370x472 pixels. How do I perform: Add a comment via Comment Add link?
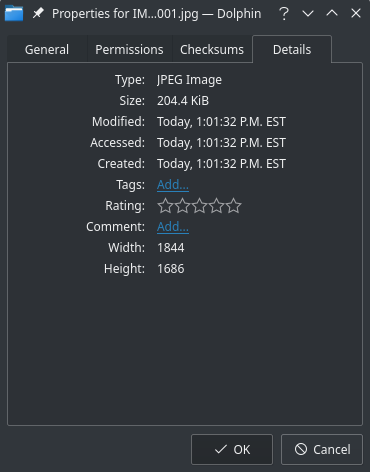point(173,227)
